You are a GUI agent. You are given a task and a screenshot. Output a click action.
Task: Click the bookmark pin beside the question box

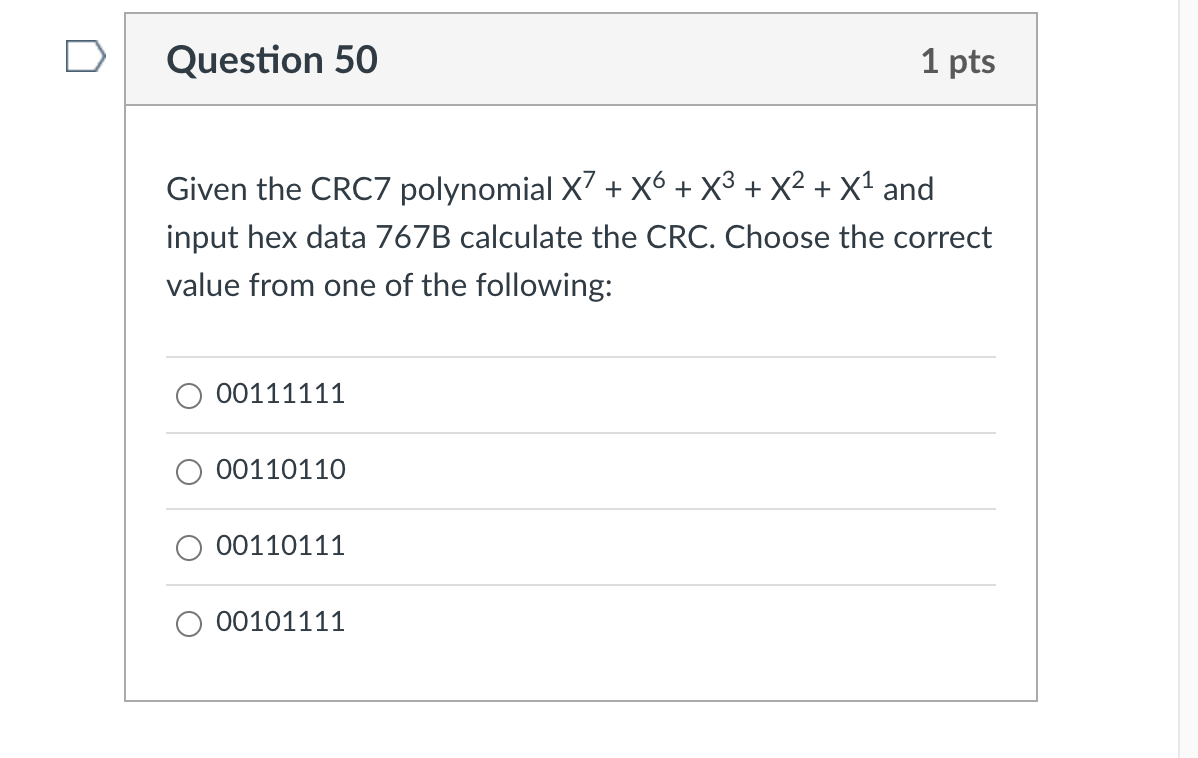coord(86,57)
